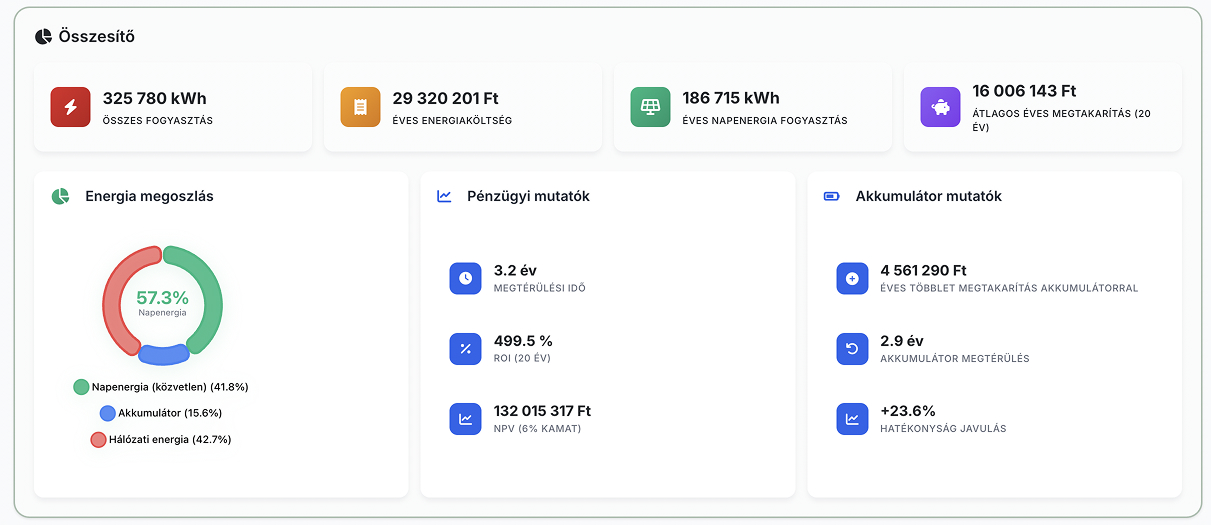Click the purple piggy bank savings icon
1211x525 pixels.
tap(940, 107)
